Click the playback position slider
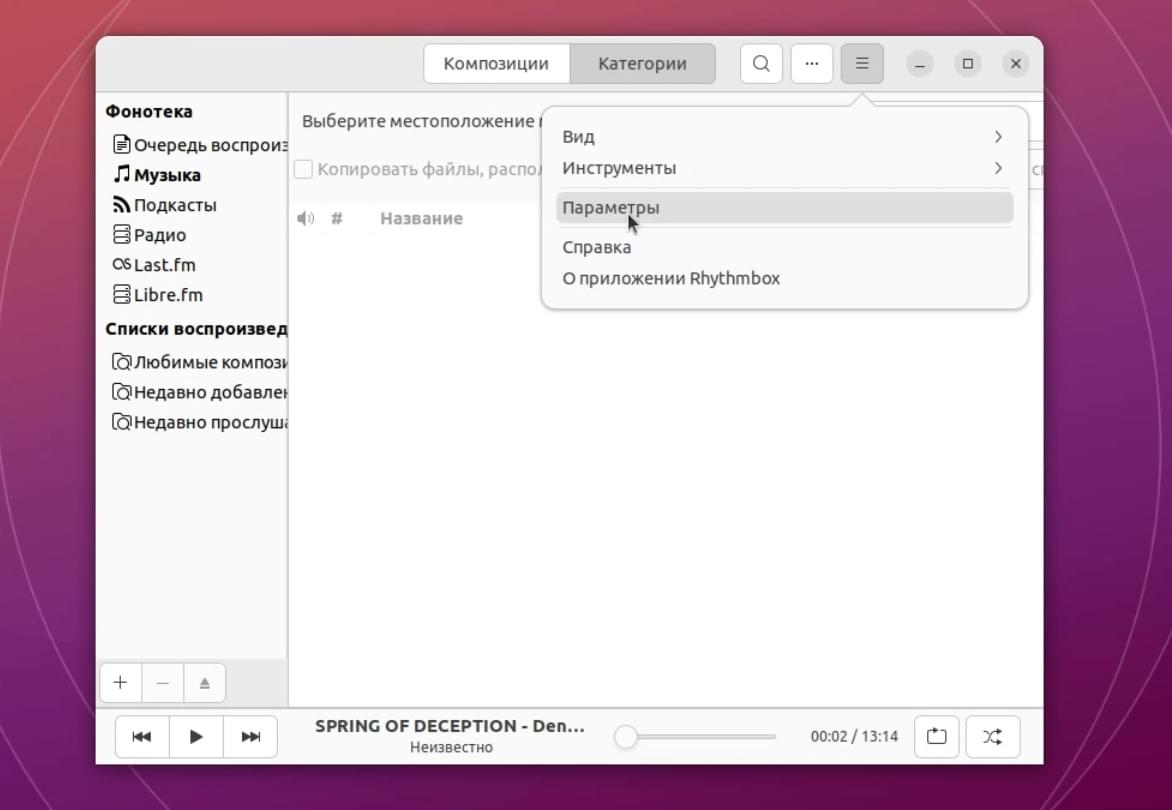1172x810 pixels. pyautogui.click(x=696, y=737)
